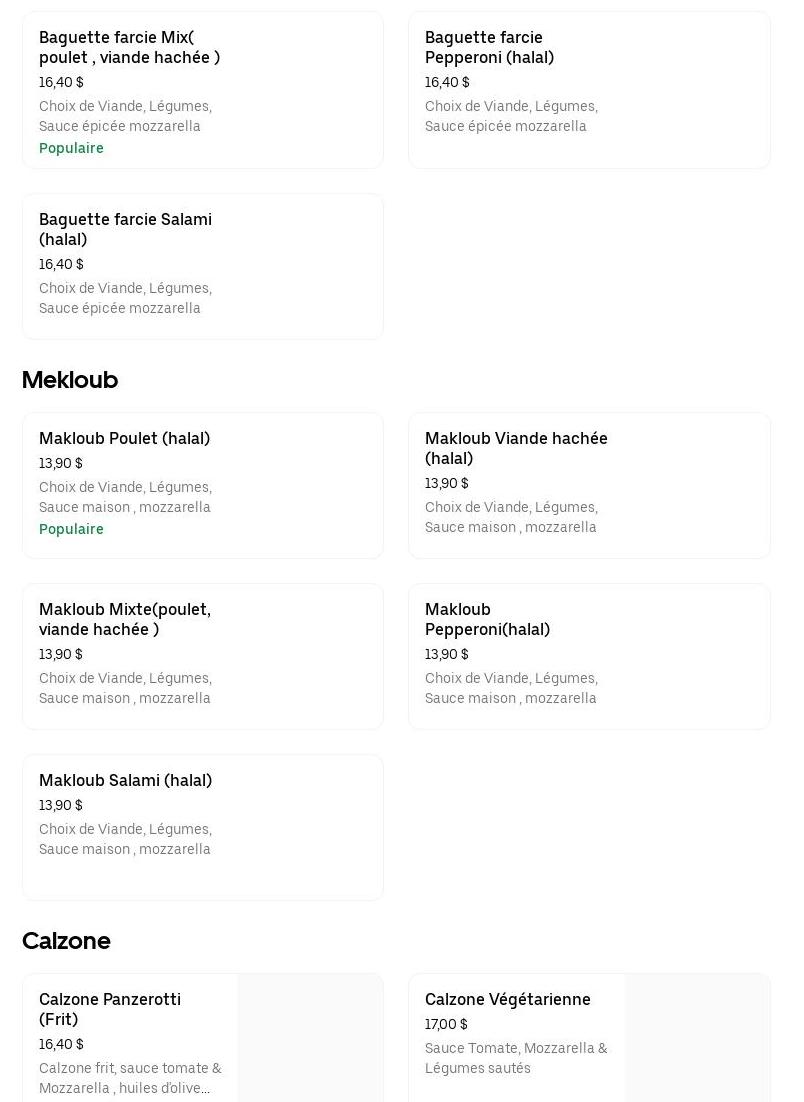Select Makloub Salami (halal) card
Screen dimensions: 804x1102
click(x=203, y=827)
